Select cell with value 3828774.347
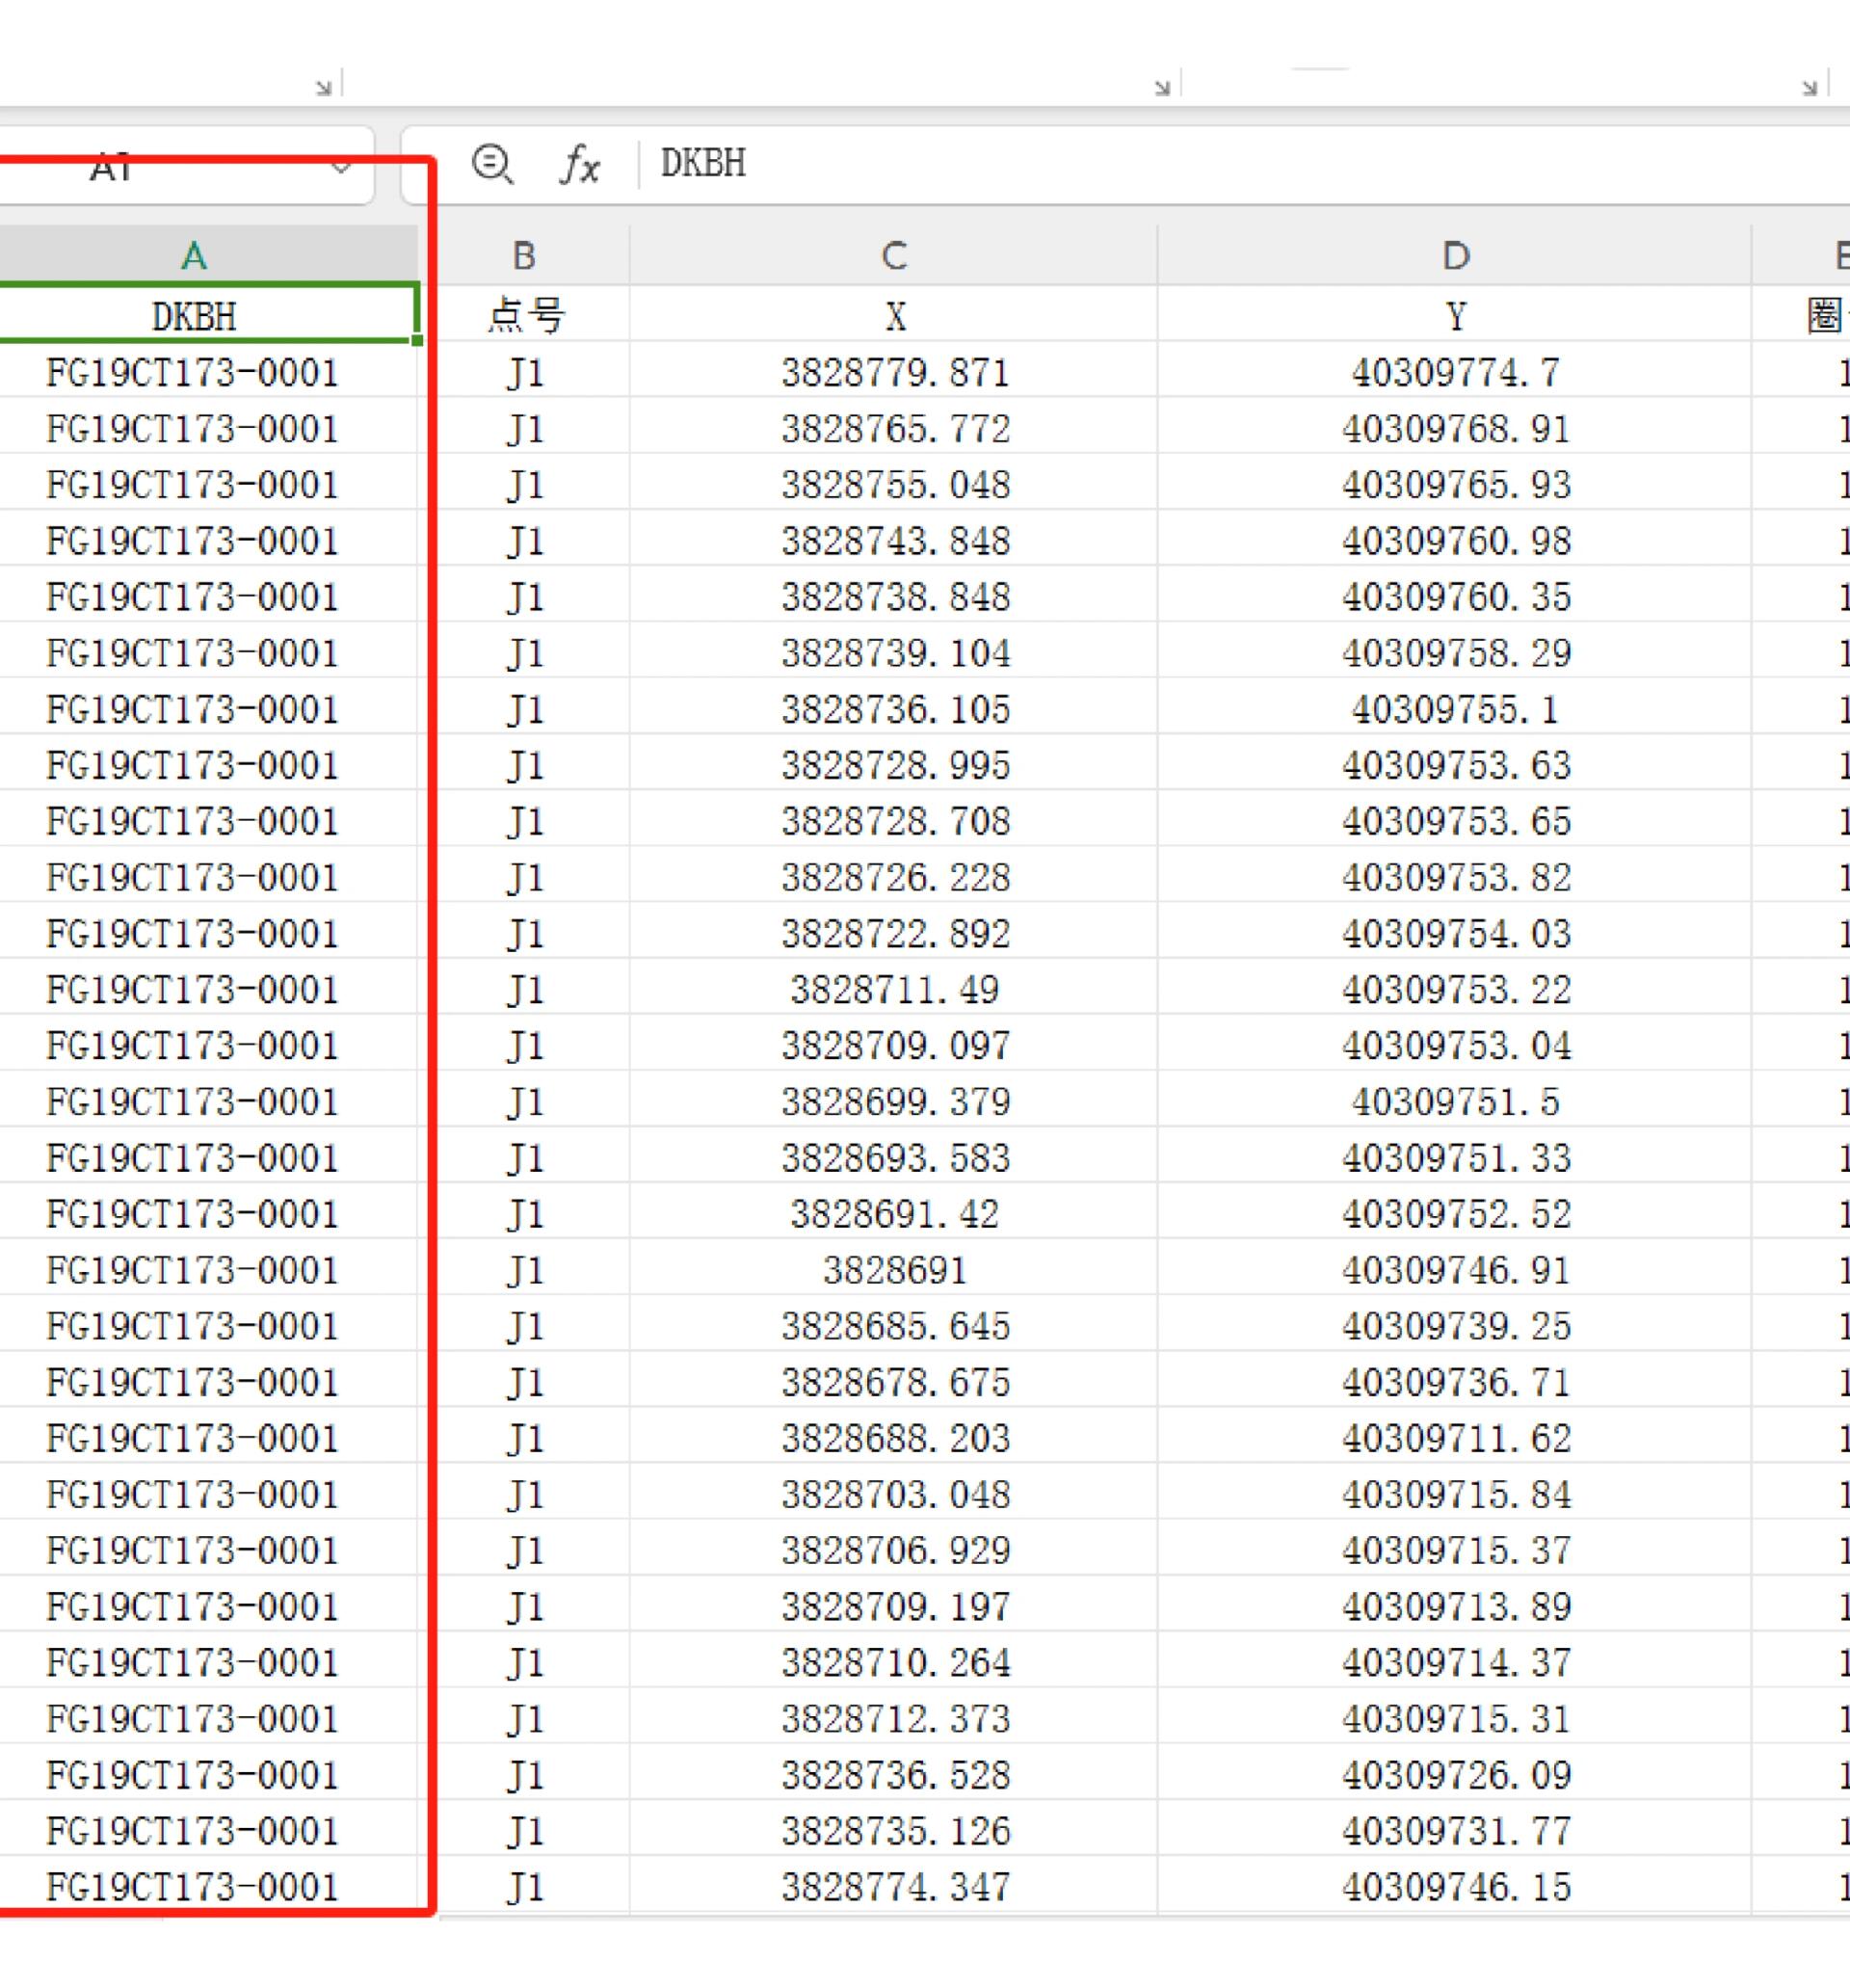 click(x=894, y=1886)
